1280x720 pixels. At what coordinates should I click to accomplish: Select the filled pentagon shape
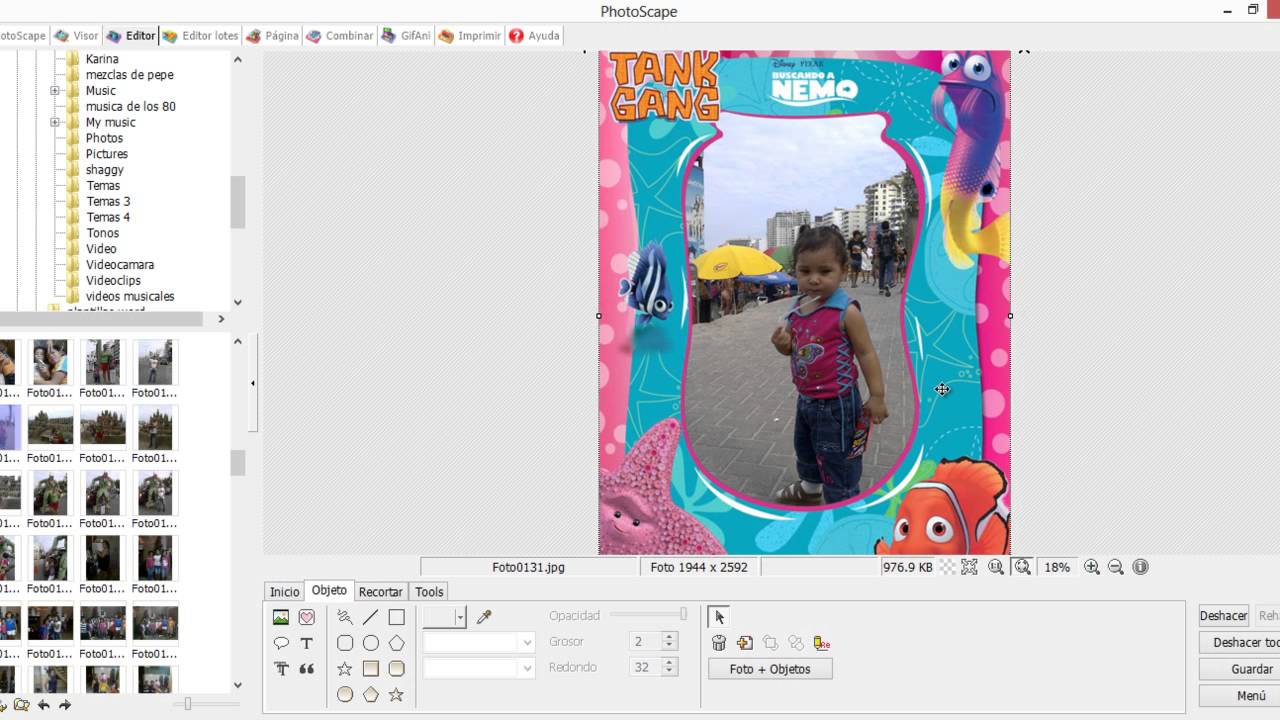click(x=371, y=694)
